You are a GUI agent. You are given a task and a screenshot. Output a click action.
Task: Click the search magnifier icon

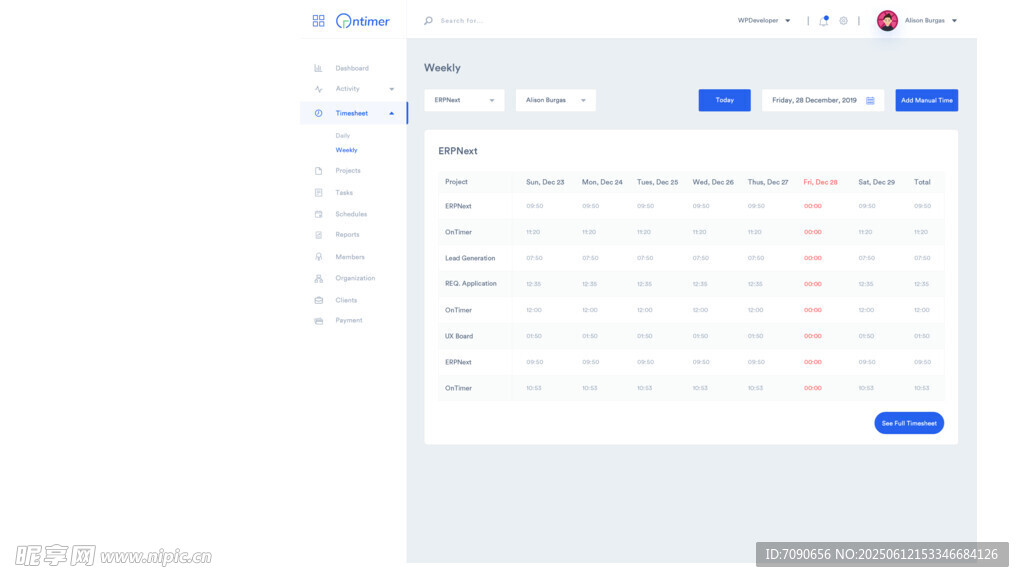(x=429, y=20)
